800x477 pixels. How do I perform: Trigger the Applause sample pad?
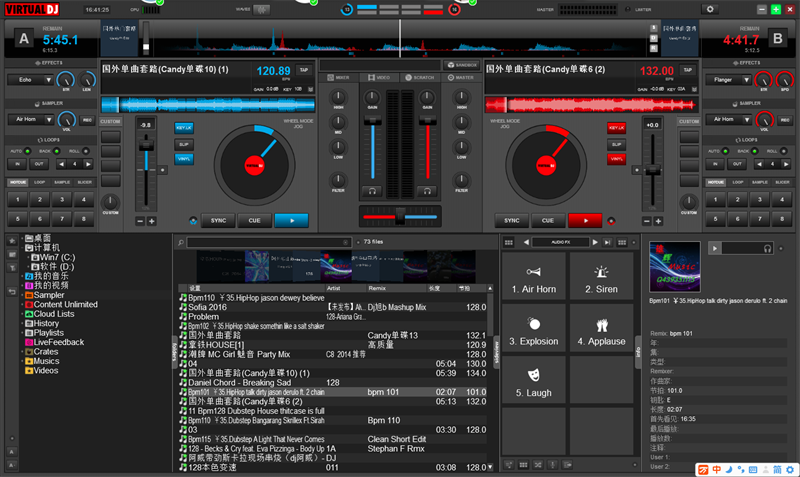tap(601, 328)
